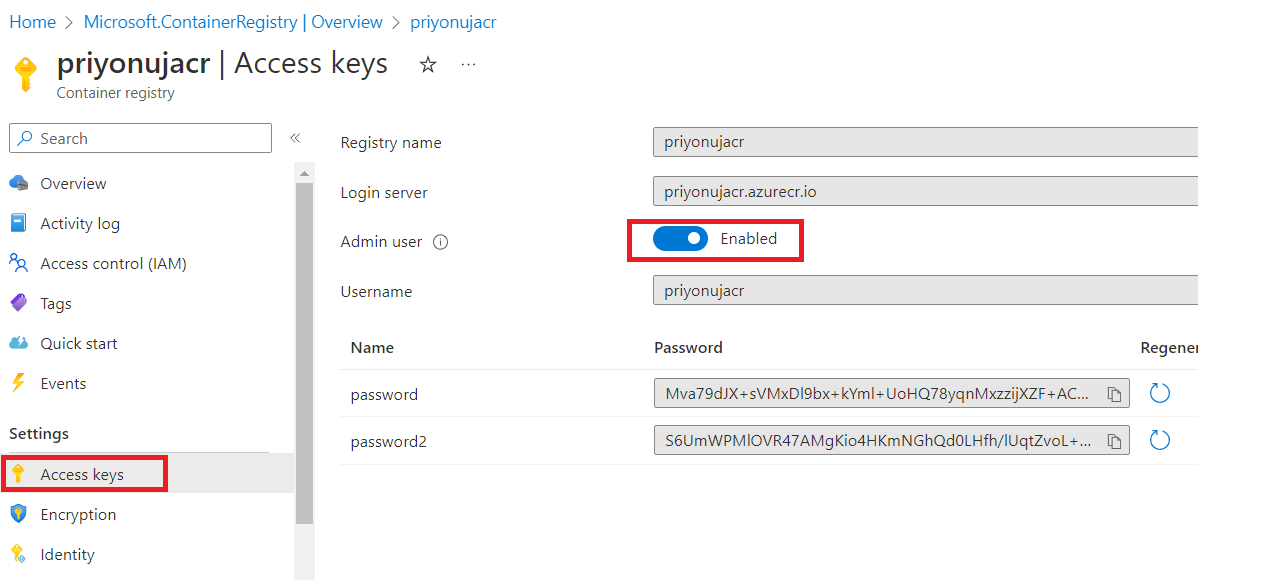
Task: Open the Encryption settings page
Action: [78, 515]
